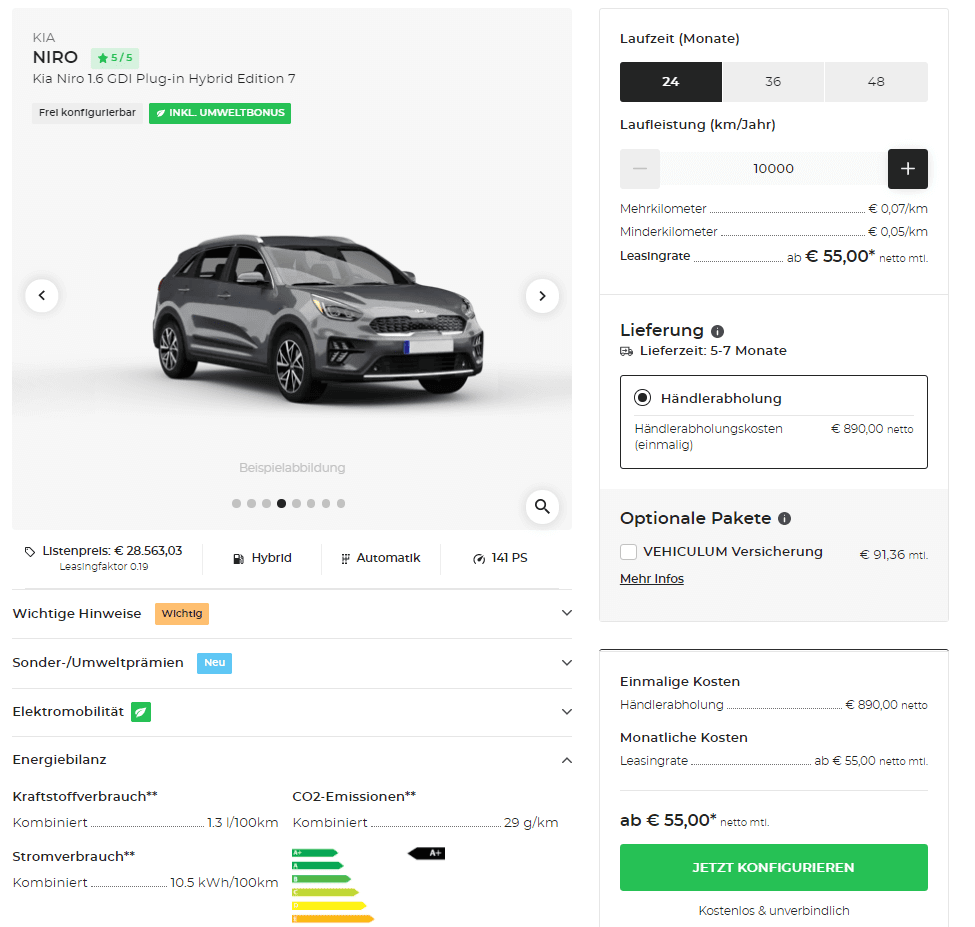Decrease mileage with the minus button
Screen dimensions: 975x927
(x=640, y=168)
